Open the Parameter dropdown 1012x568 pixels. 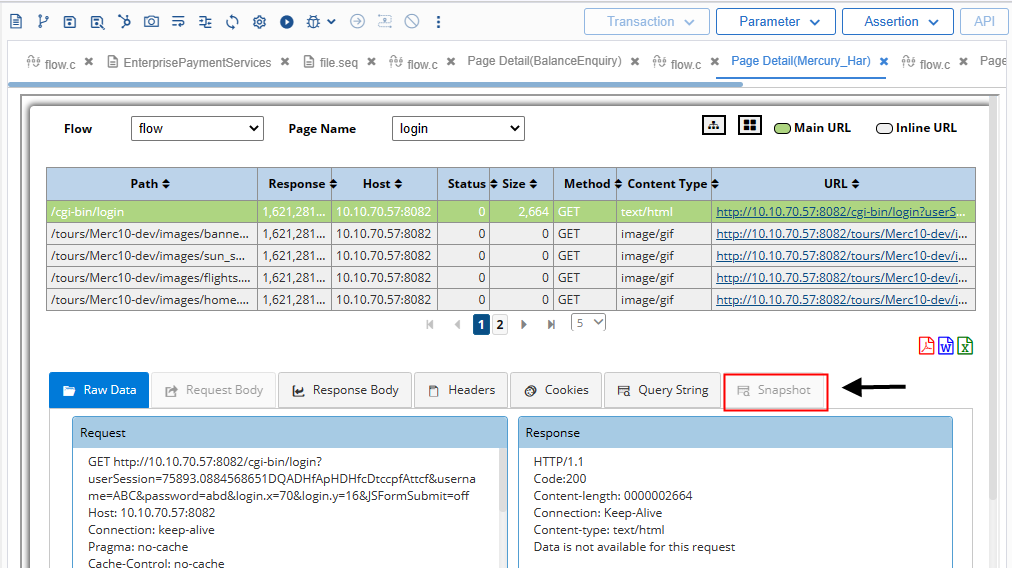(776, 21)
